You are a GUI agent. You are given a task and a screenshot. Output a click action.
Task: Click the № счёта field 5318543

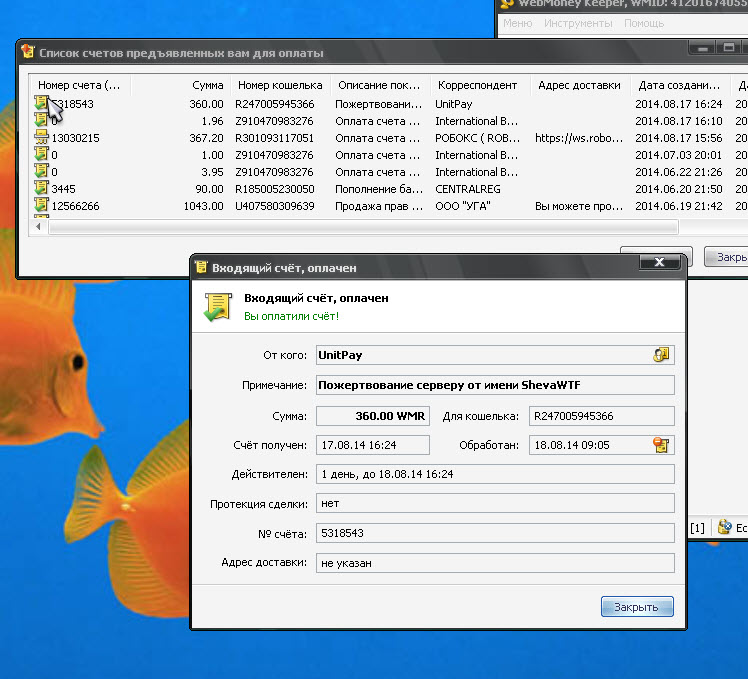click(495, 533)
